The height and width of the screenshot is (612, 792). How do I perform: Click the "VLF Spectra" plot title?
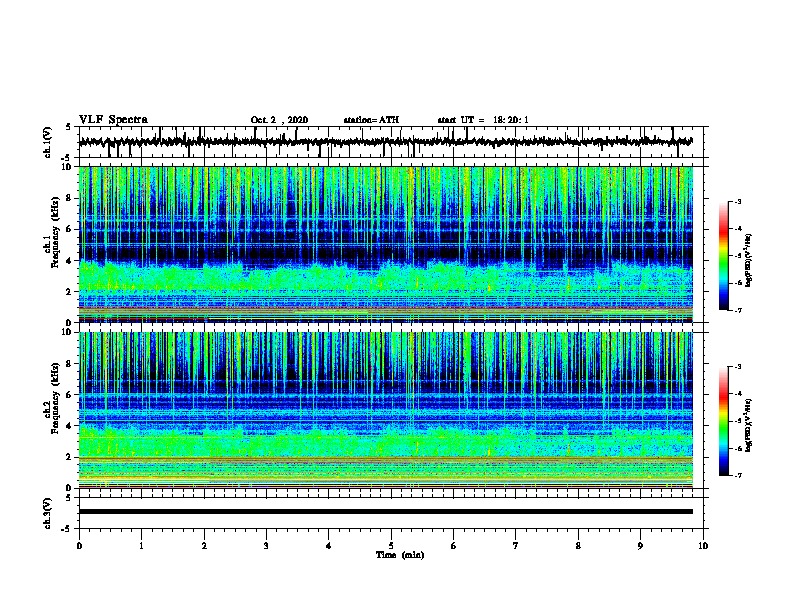113,119
